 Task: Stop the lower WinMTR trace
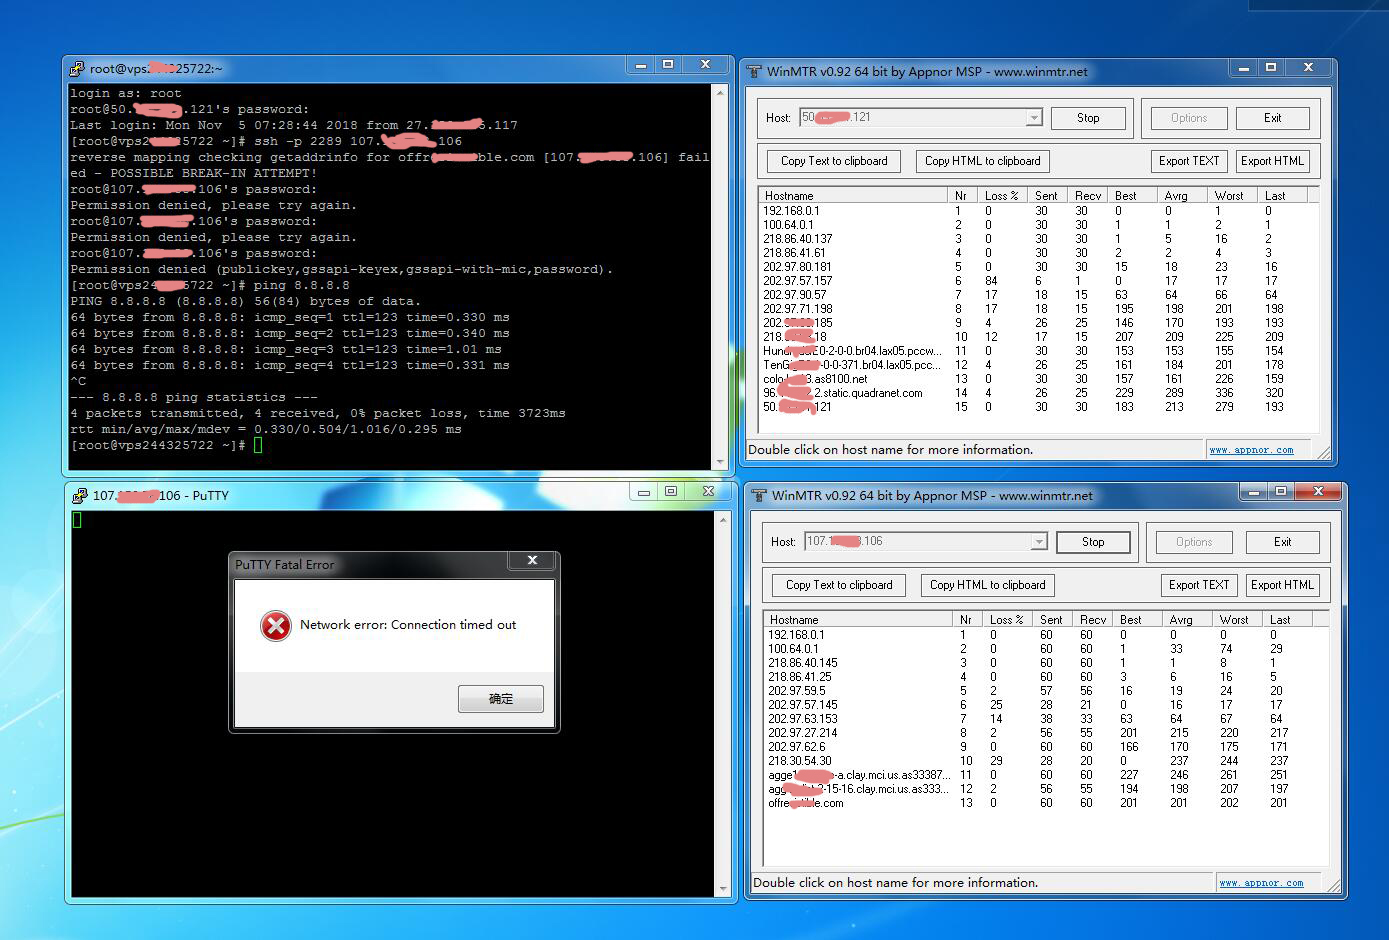coord(1093,542)
